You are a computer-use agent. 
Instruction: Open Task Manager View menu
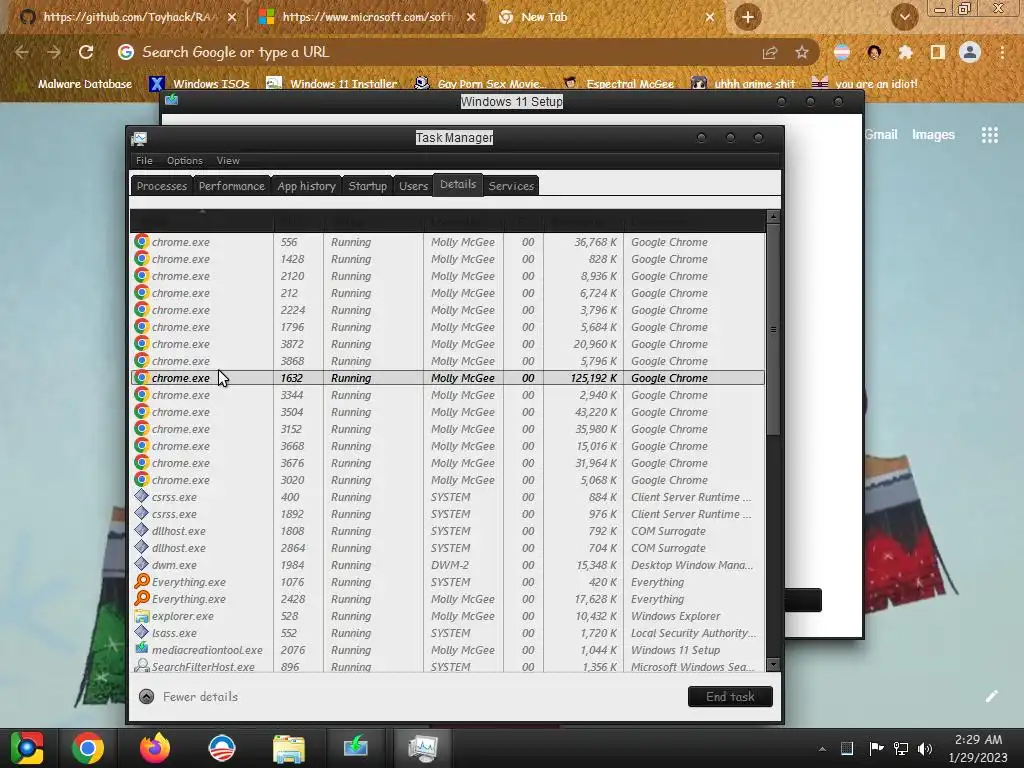coord(228,161)
